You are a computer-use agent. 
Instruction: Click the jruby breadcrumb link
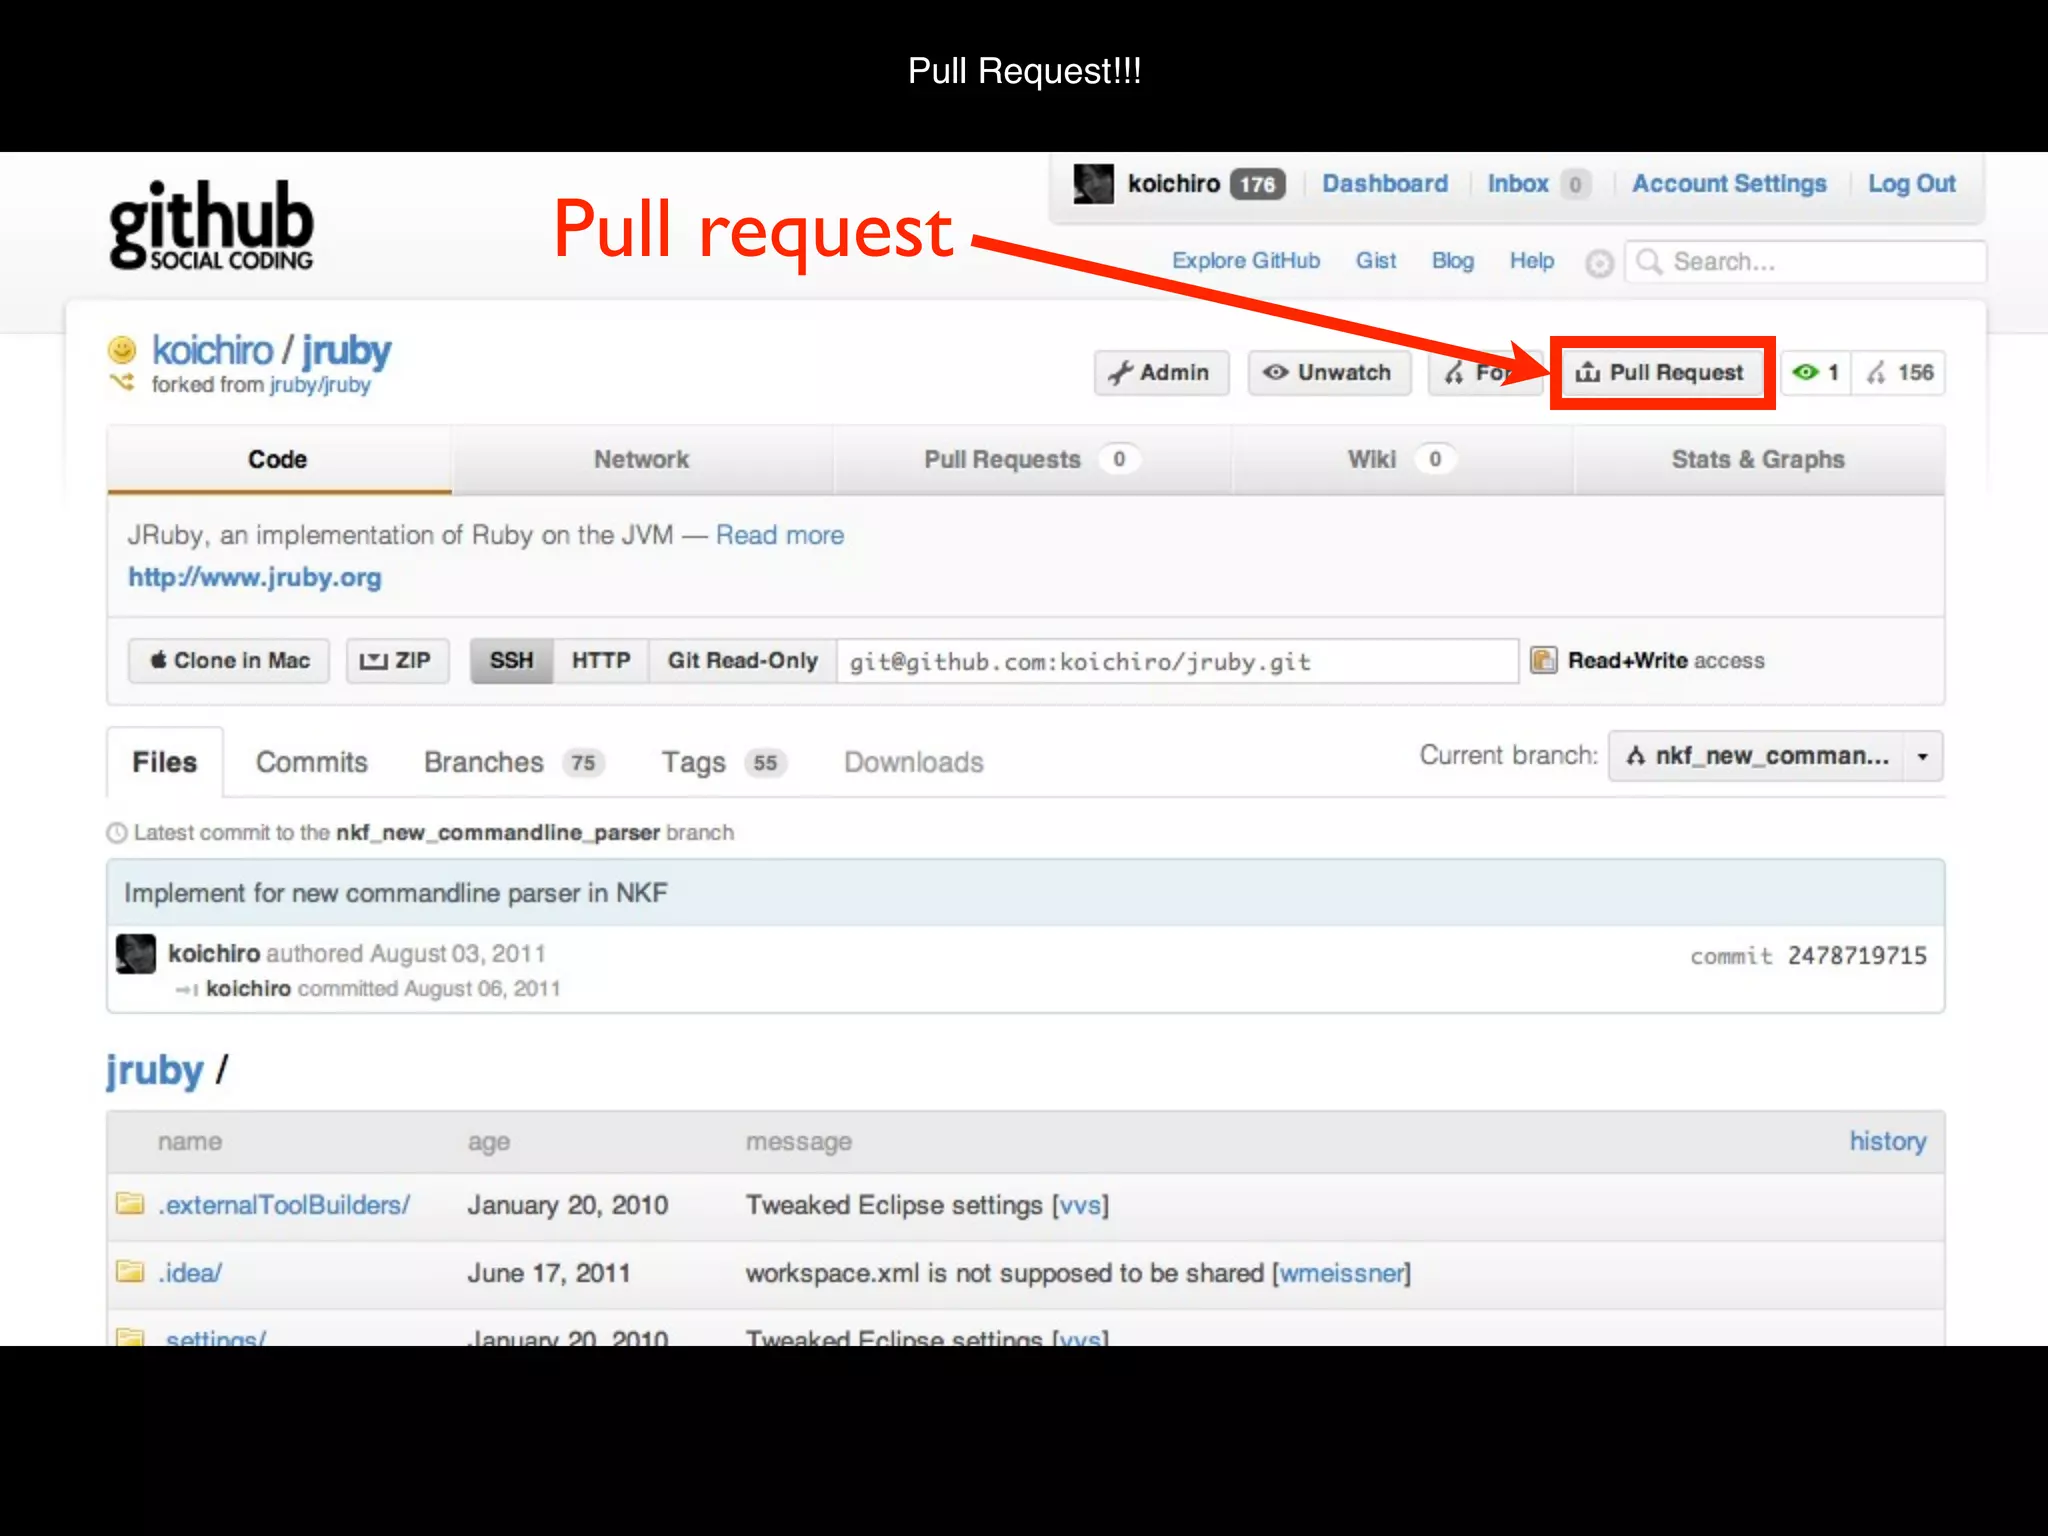tap(155, 1071)
